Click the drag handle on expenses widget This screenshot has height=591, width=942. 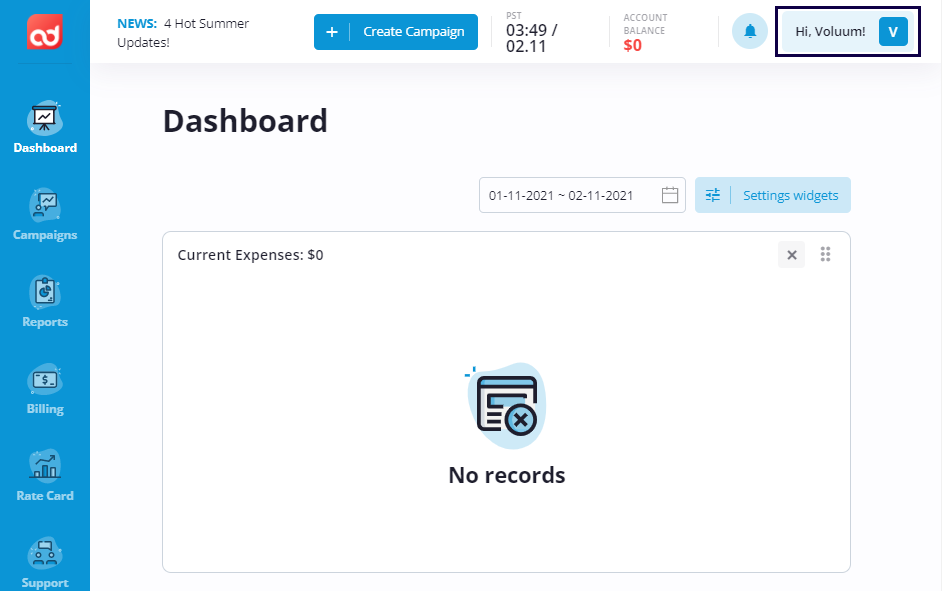pyautogui.click(x=826, y=254)
